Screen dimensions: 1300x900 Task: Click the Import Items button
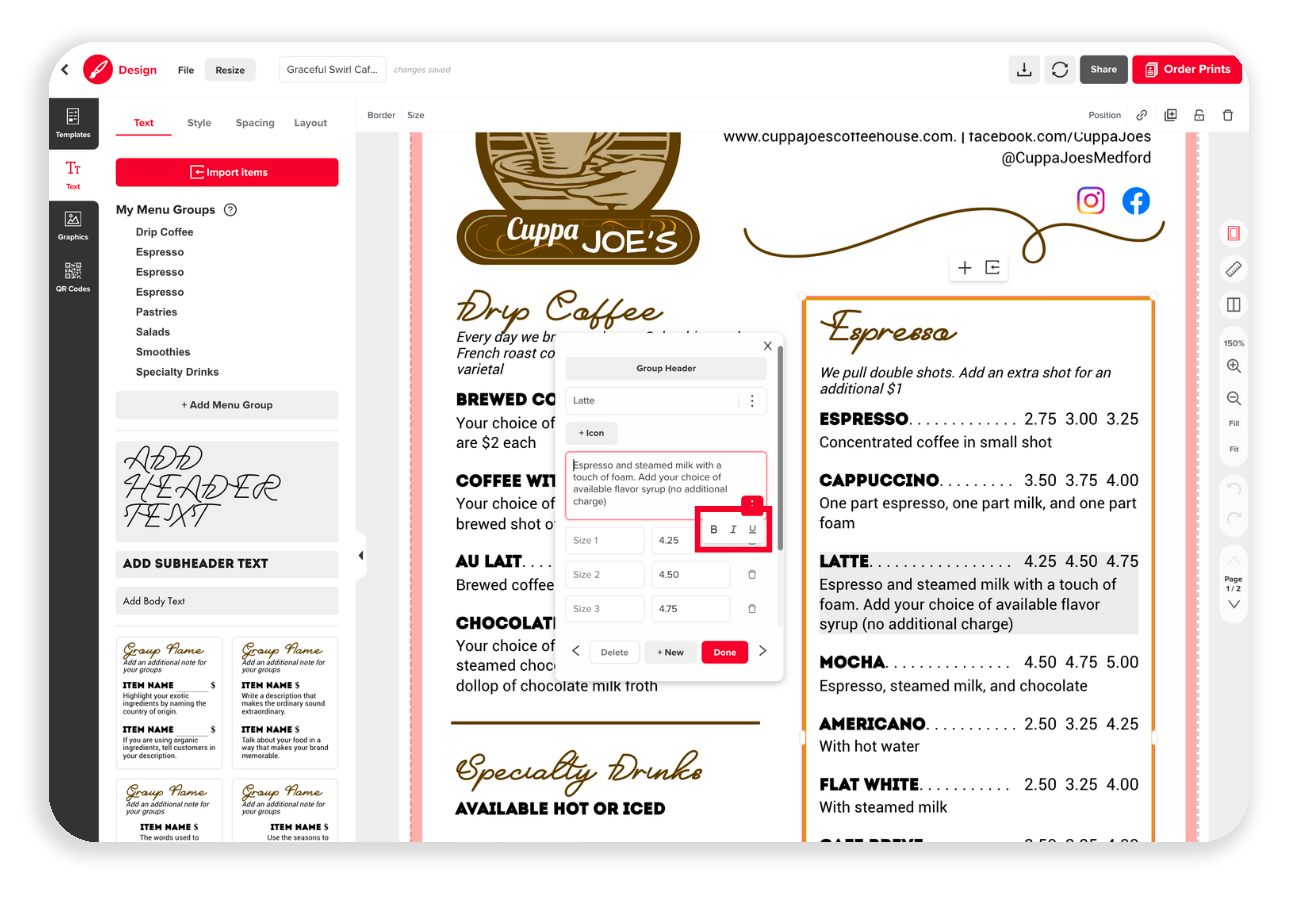(x=227, y=172)
